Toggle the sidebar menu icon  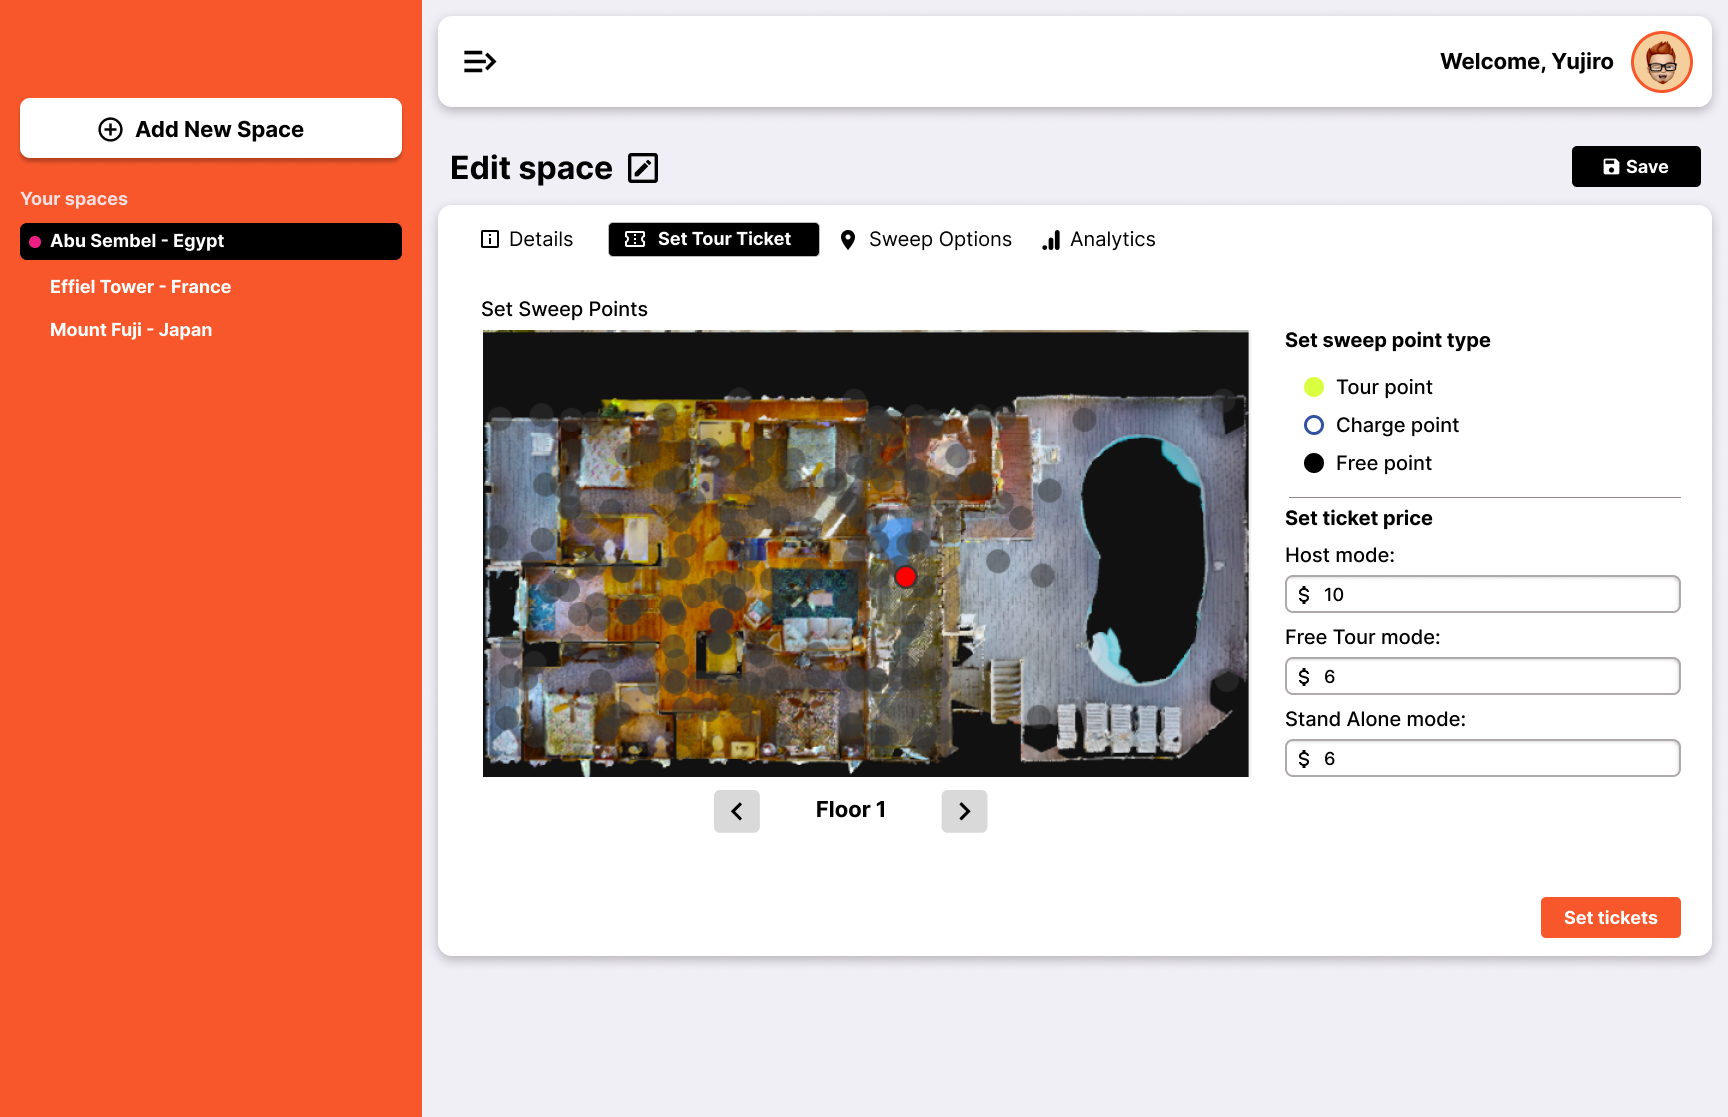pos(480,62)
